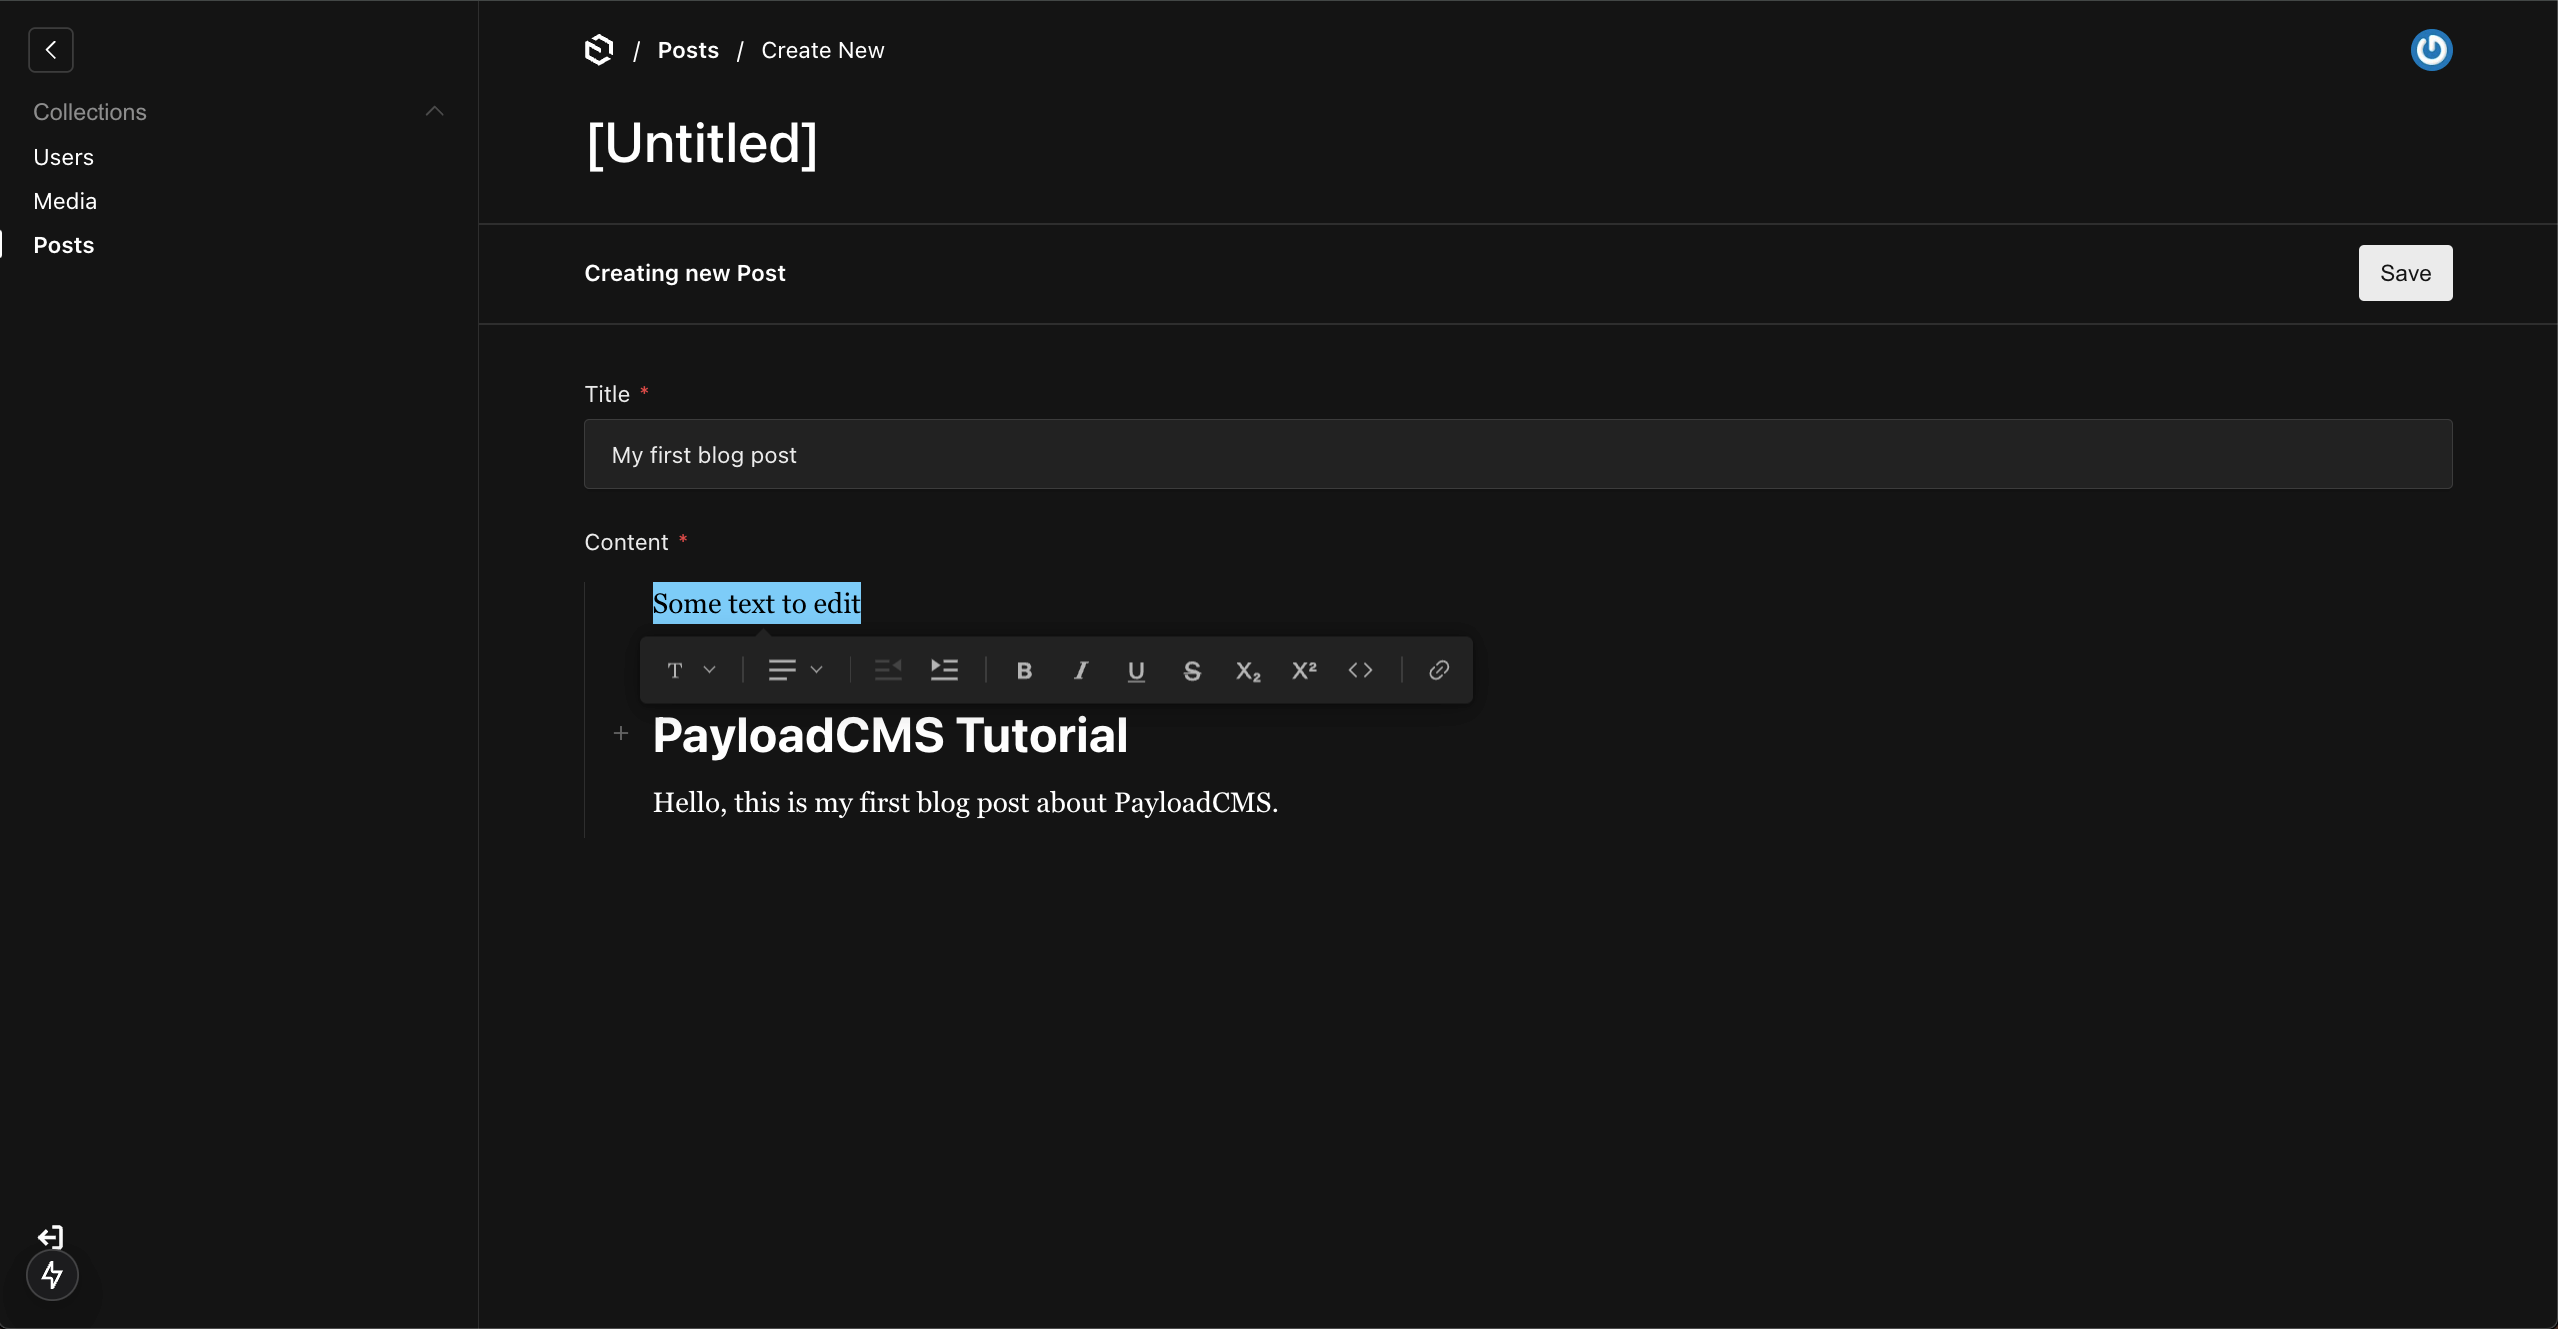Screen dimensions: 2558x1329
Task: Toggle inline code formatting
Action: point(1360,670)
